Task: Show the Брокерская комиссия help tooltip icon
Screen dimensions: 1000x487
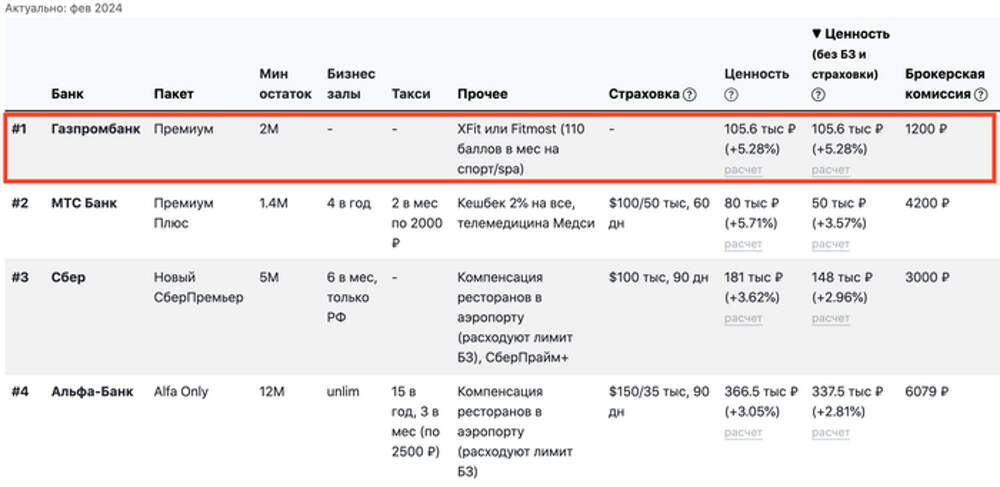Action: [980, 94]
